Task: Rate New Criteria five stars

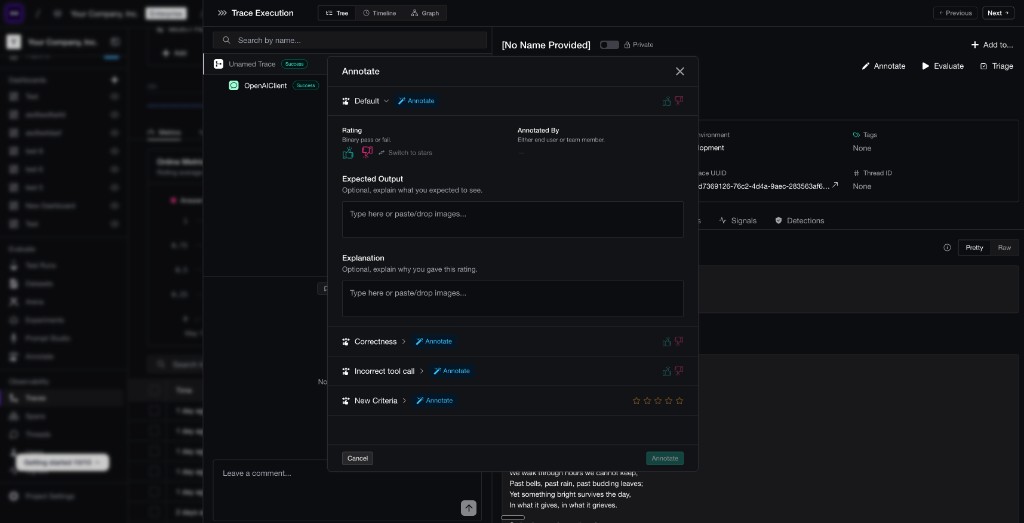Action: tap(679, 400)
